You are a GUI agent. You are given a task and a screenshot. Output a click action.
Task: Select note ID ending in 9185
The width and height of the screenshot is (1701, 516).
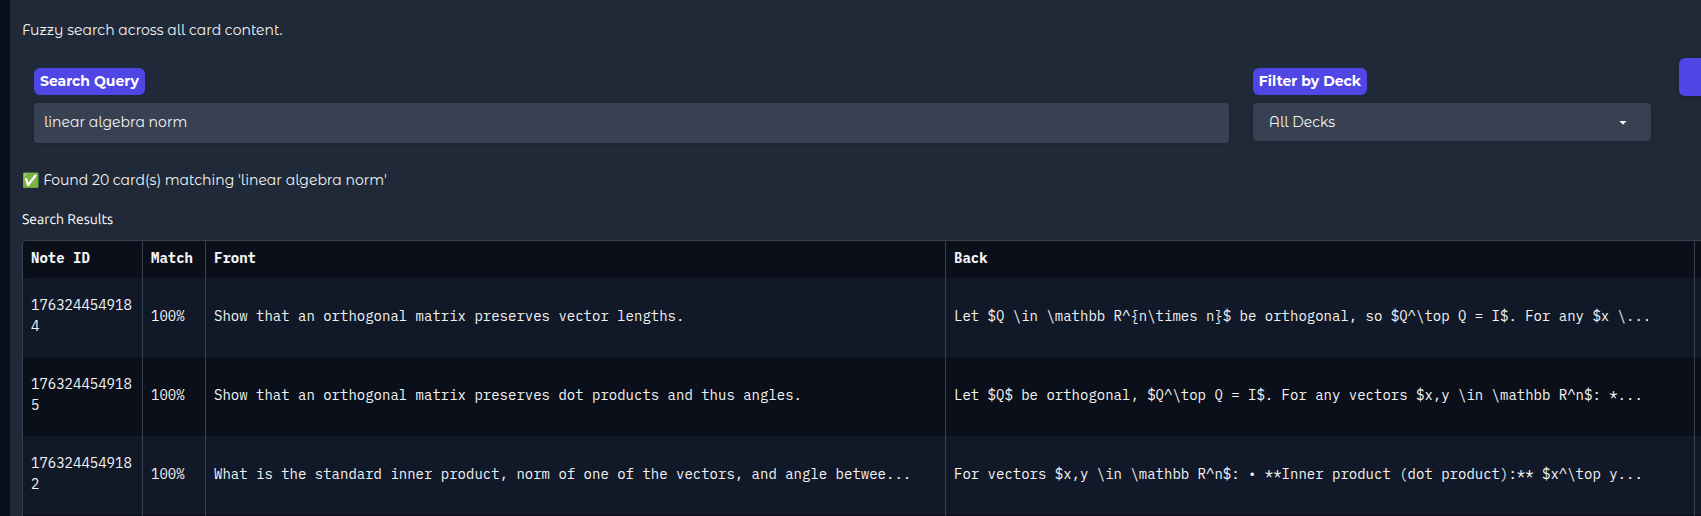click(x=81, y=394)
